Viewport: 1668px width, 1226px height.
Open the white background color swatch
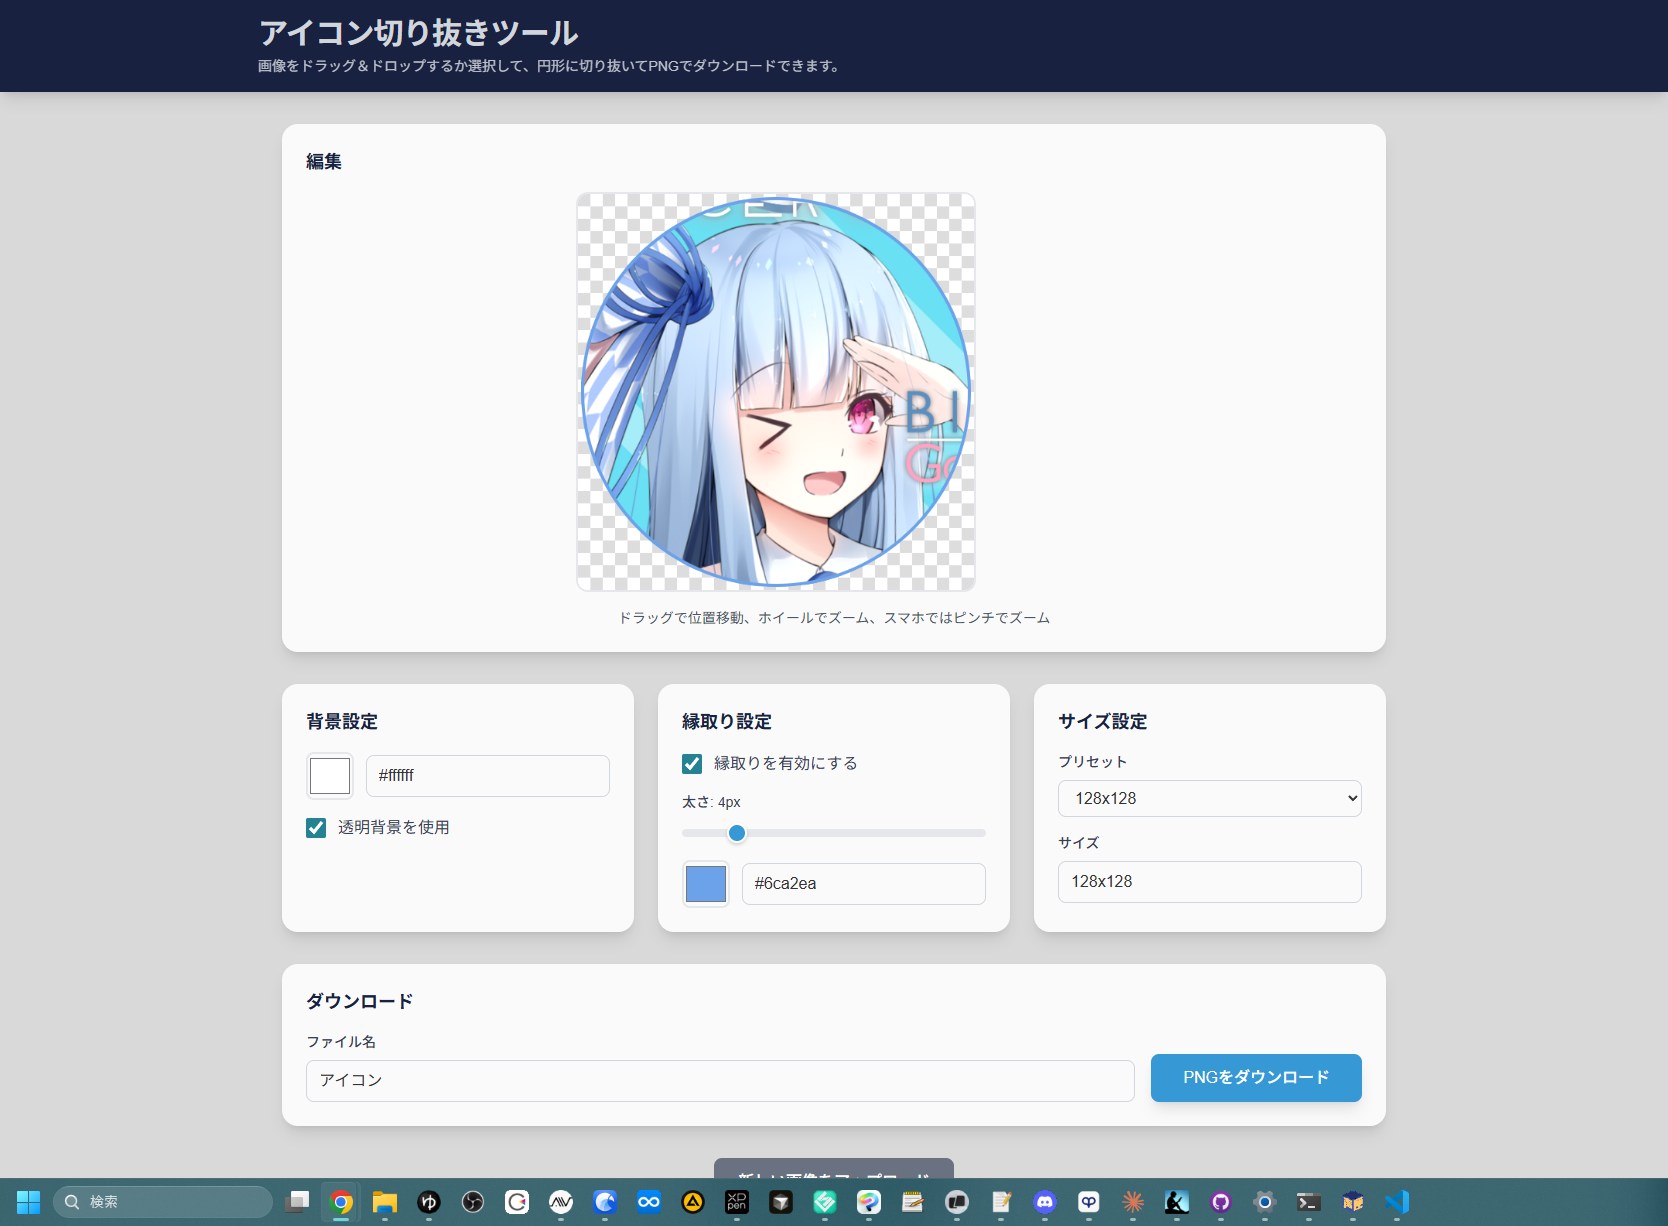pyautogui.click(x=330, y=776)
